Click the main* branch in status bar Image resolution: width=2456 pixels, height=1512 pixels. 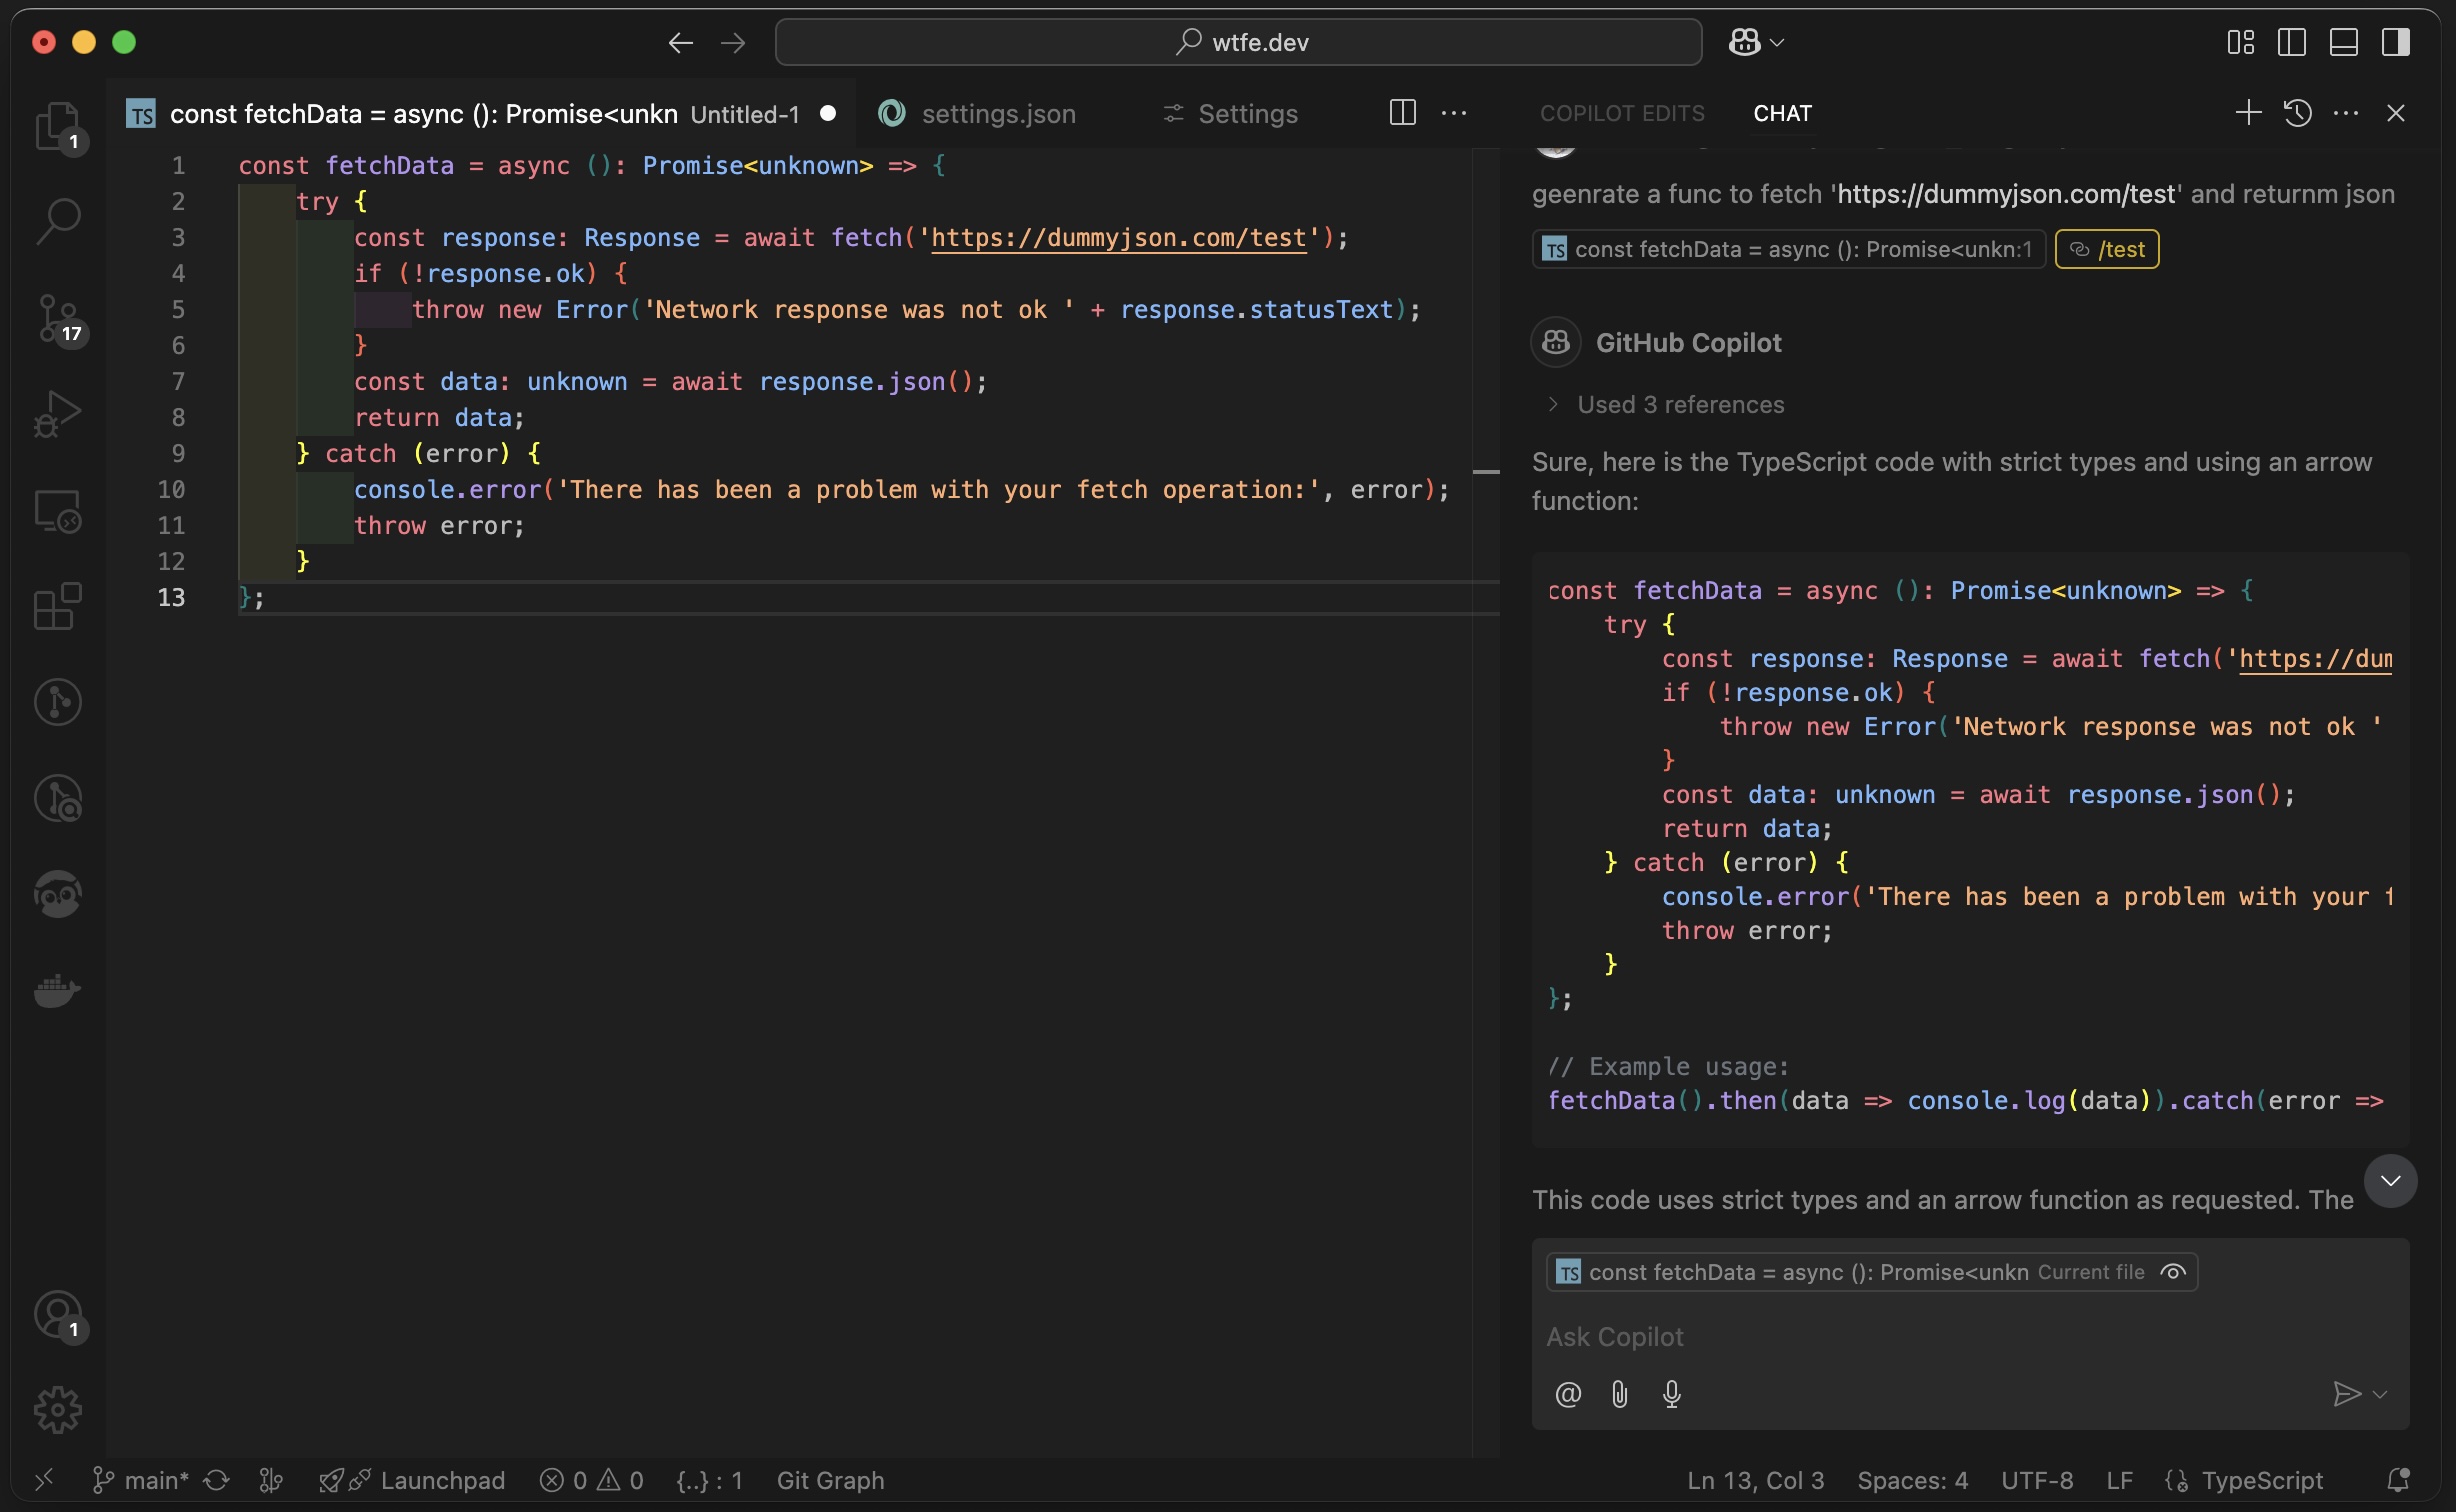[139, 1480]
